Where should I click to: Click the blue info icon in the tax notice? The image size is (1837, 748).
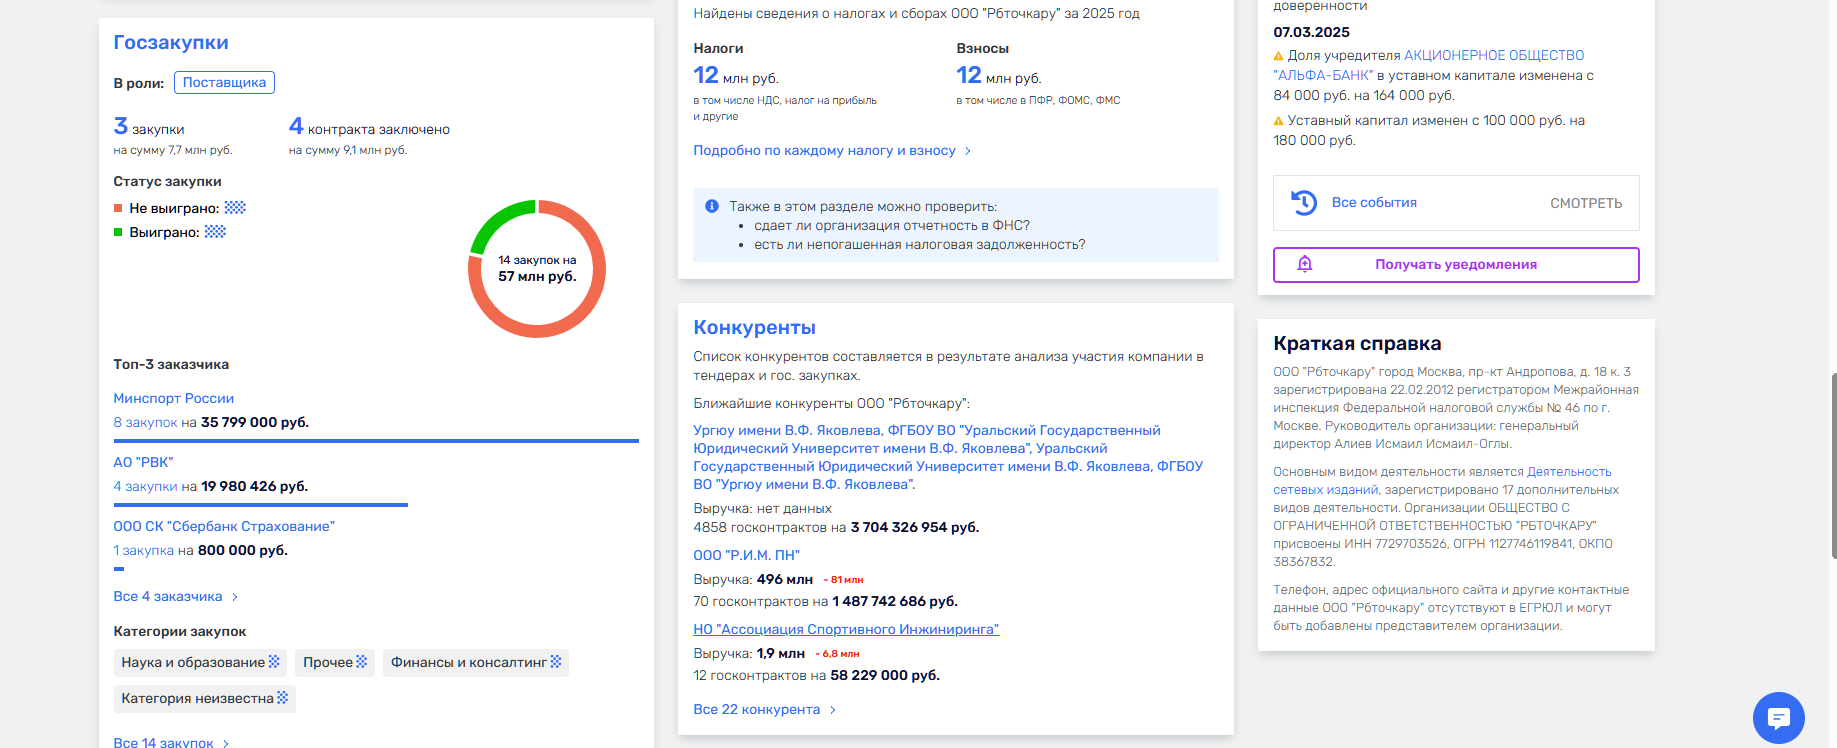(x=712, y=206)
